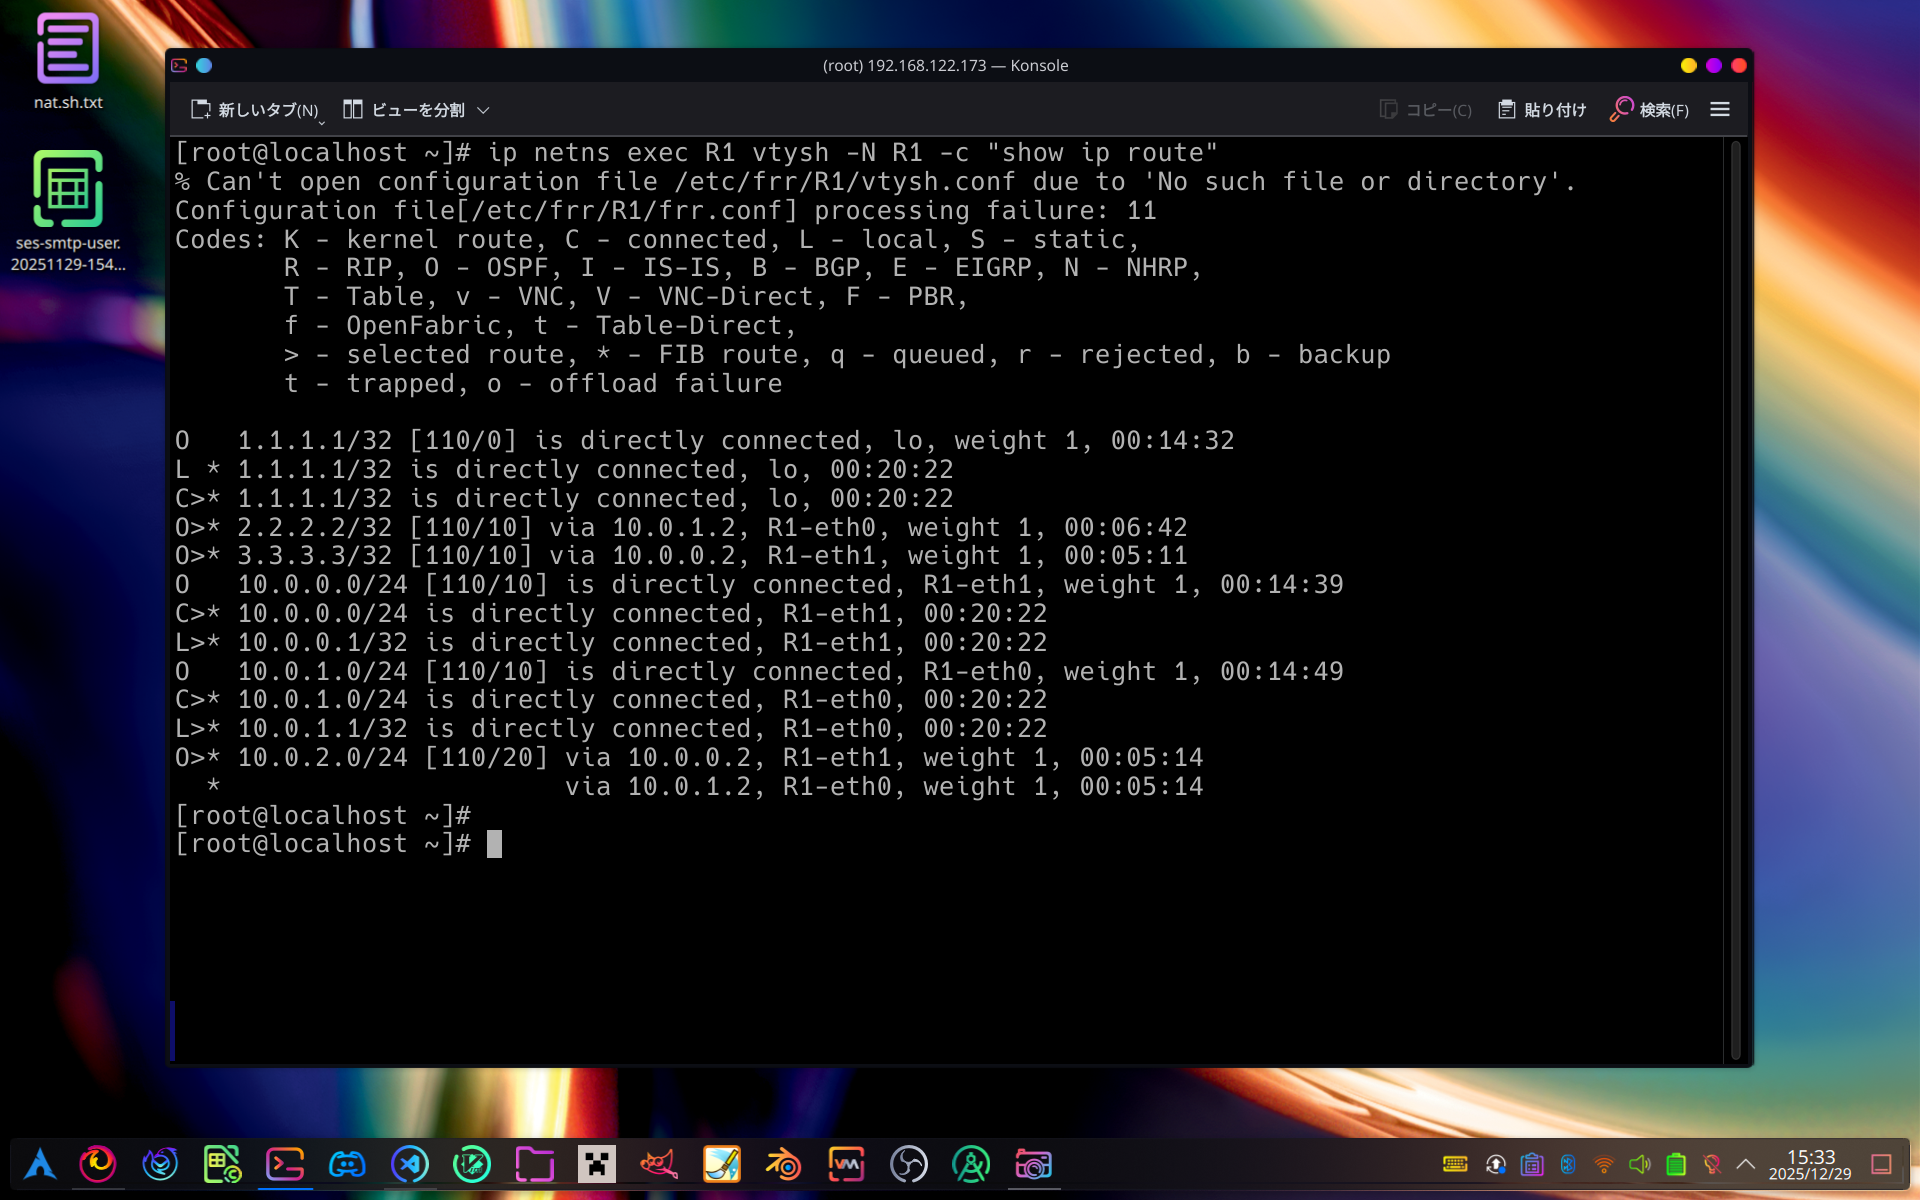Expand new tab dropdown arrow
This screenshot has width=1920, height=1200.
(x=321, y=122)
